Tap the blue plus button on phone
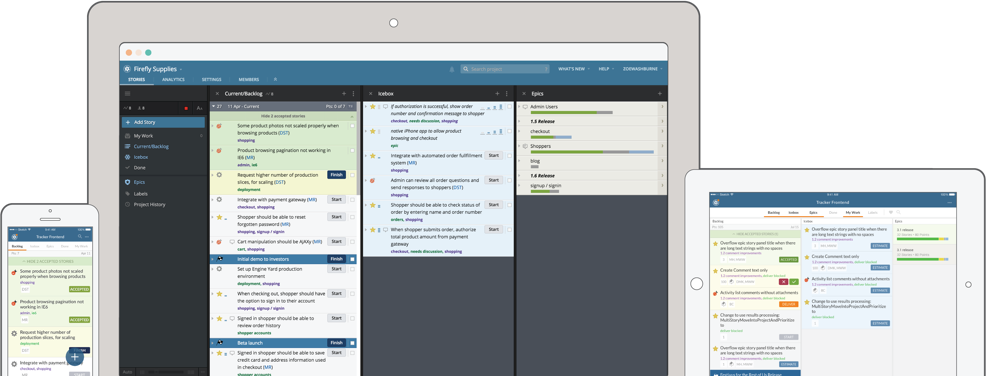 74,357
